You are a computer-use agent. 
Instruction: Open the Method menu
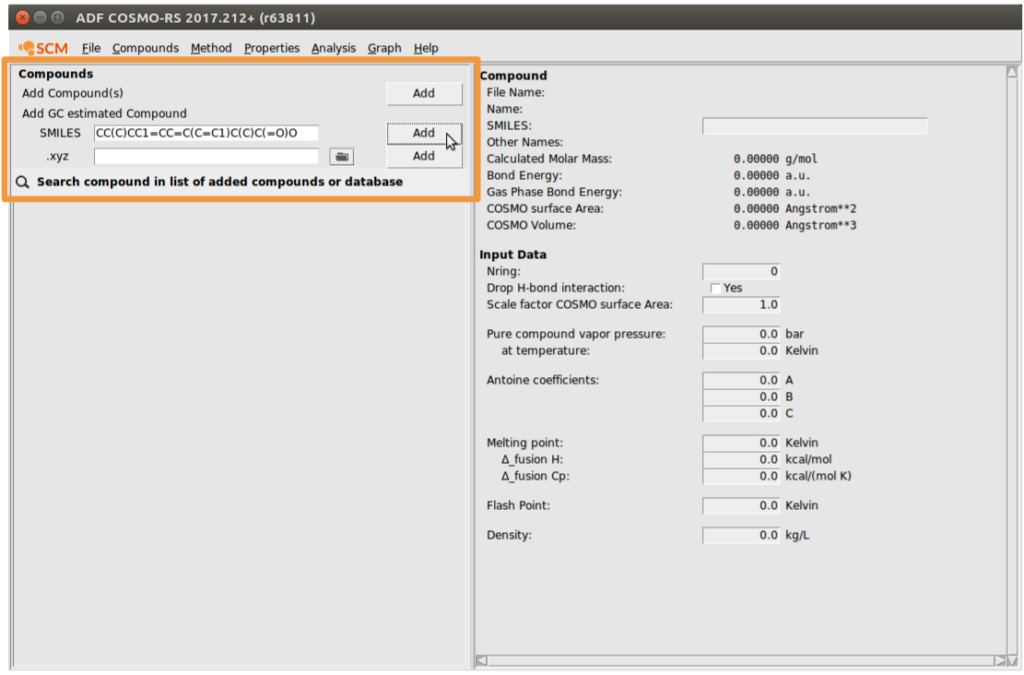211,48
